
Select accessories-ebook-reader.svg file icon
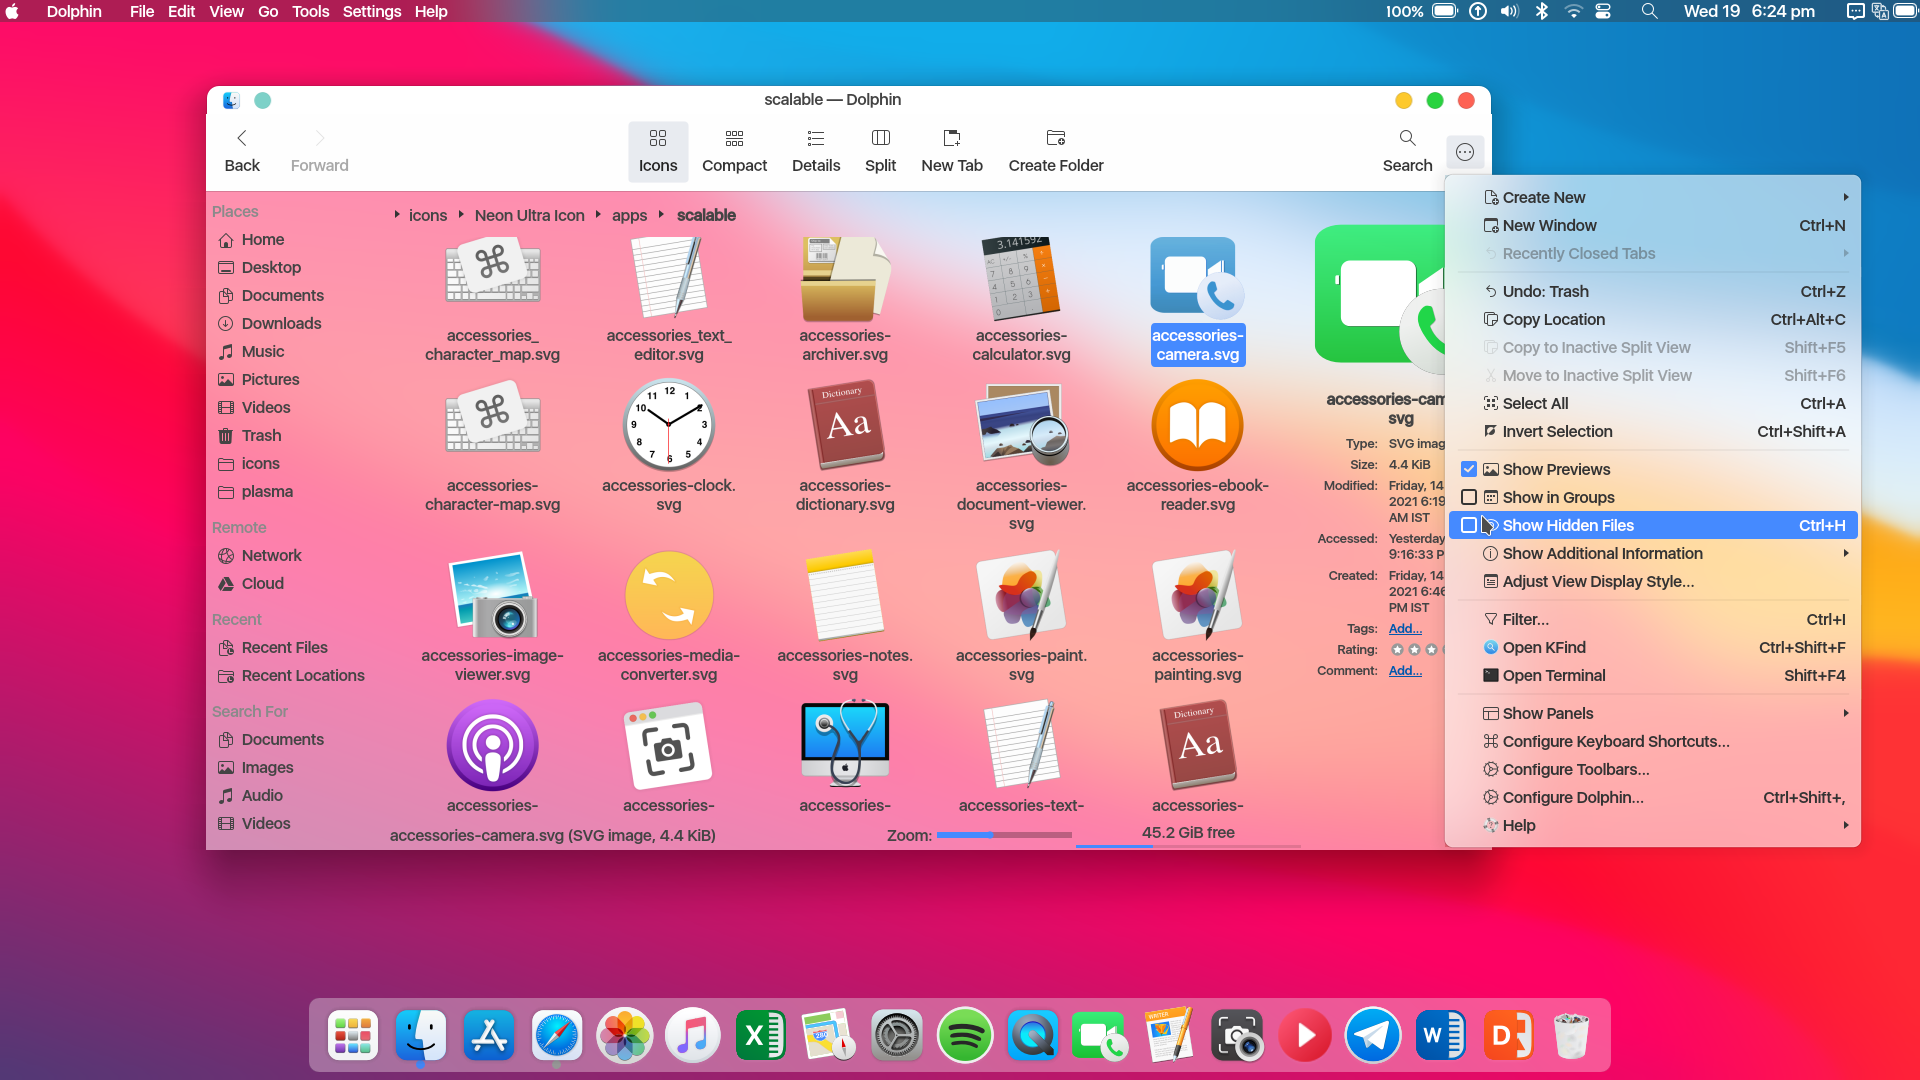(x=1197, y=425)
